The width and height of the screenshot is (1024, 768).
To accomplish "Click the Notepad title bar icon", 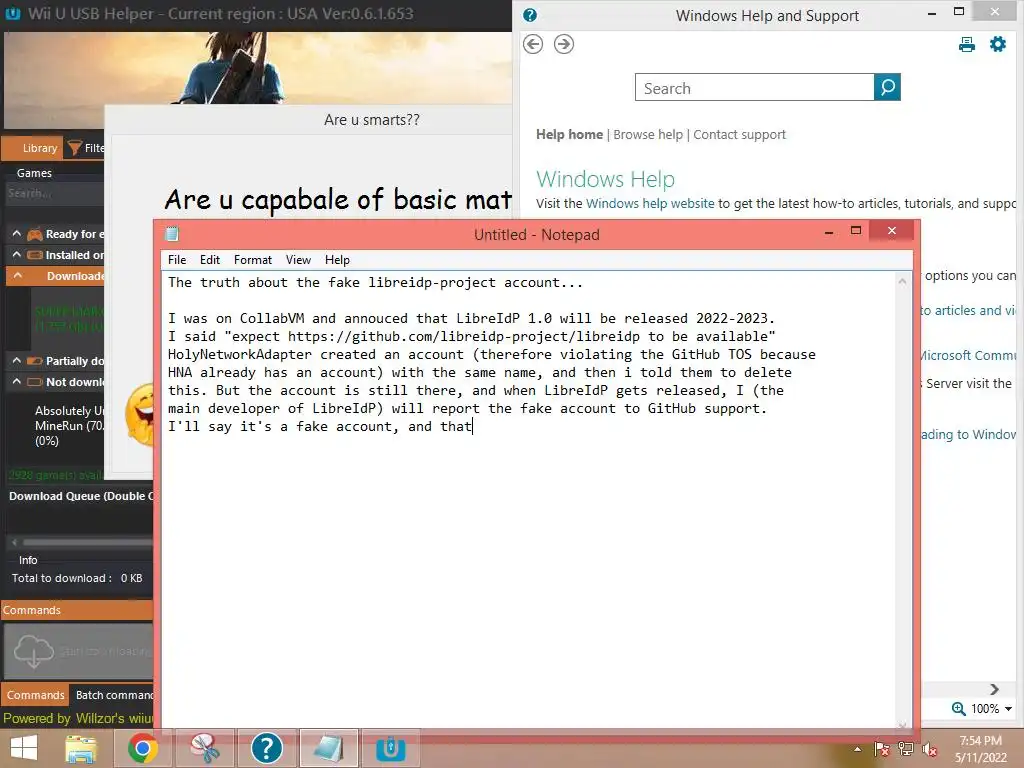I will click(172, 234).
